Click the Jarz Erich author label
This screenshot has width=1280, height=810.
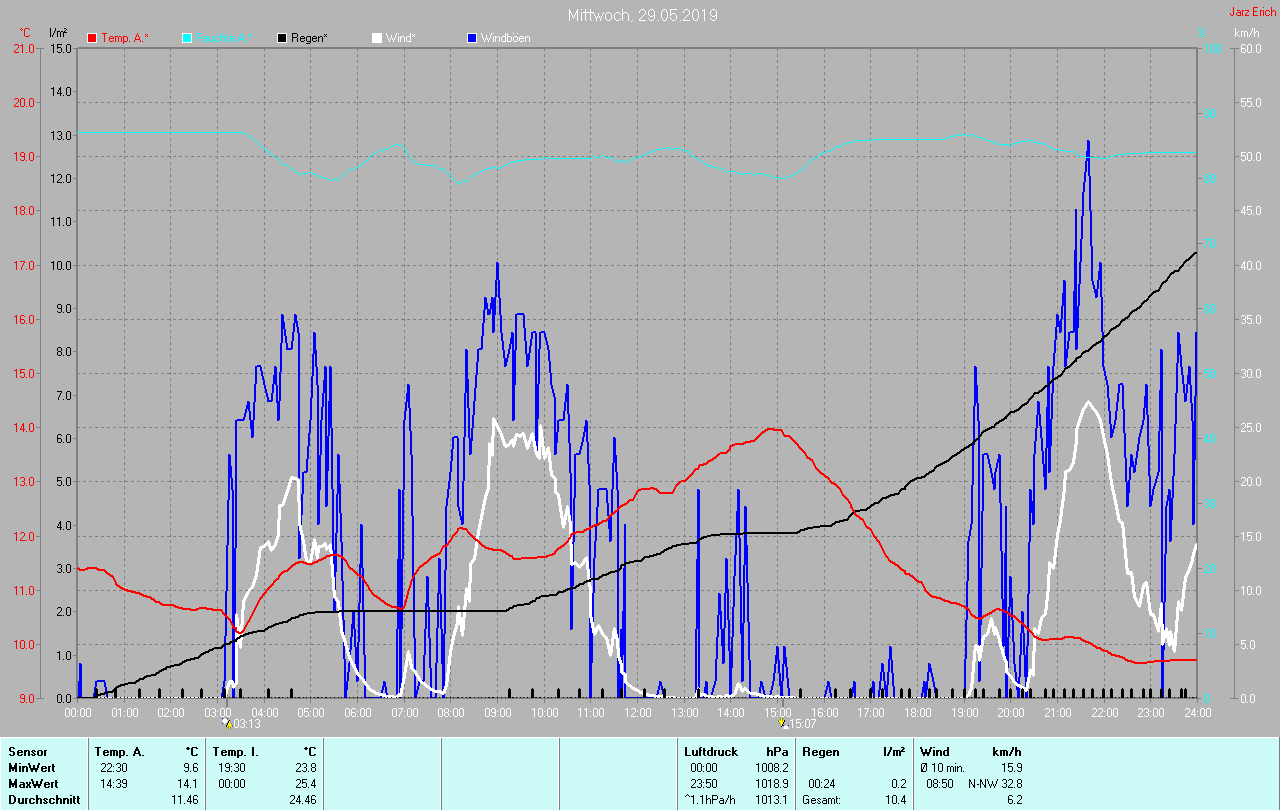pos(1252,12)
